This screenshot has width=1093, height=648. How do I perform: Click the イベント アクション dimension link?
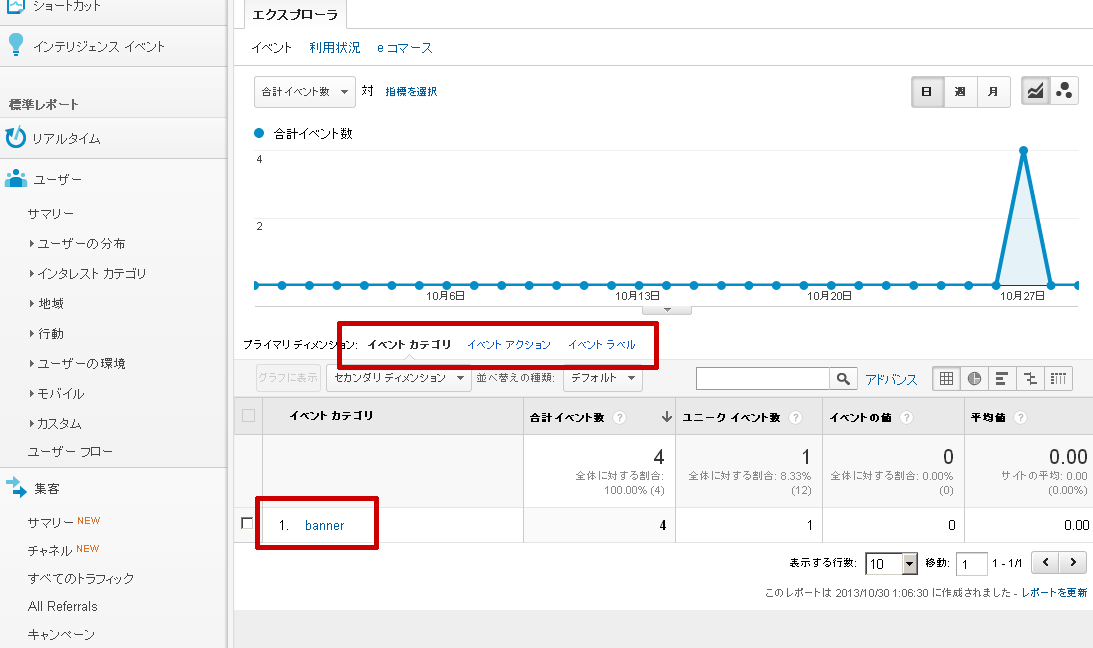point(508,345)
